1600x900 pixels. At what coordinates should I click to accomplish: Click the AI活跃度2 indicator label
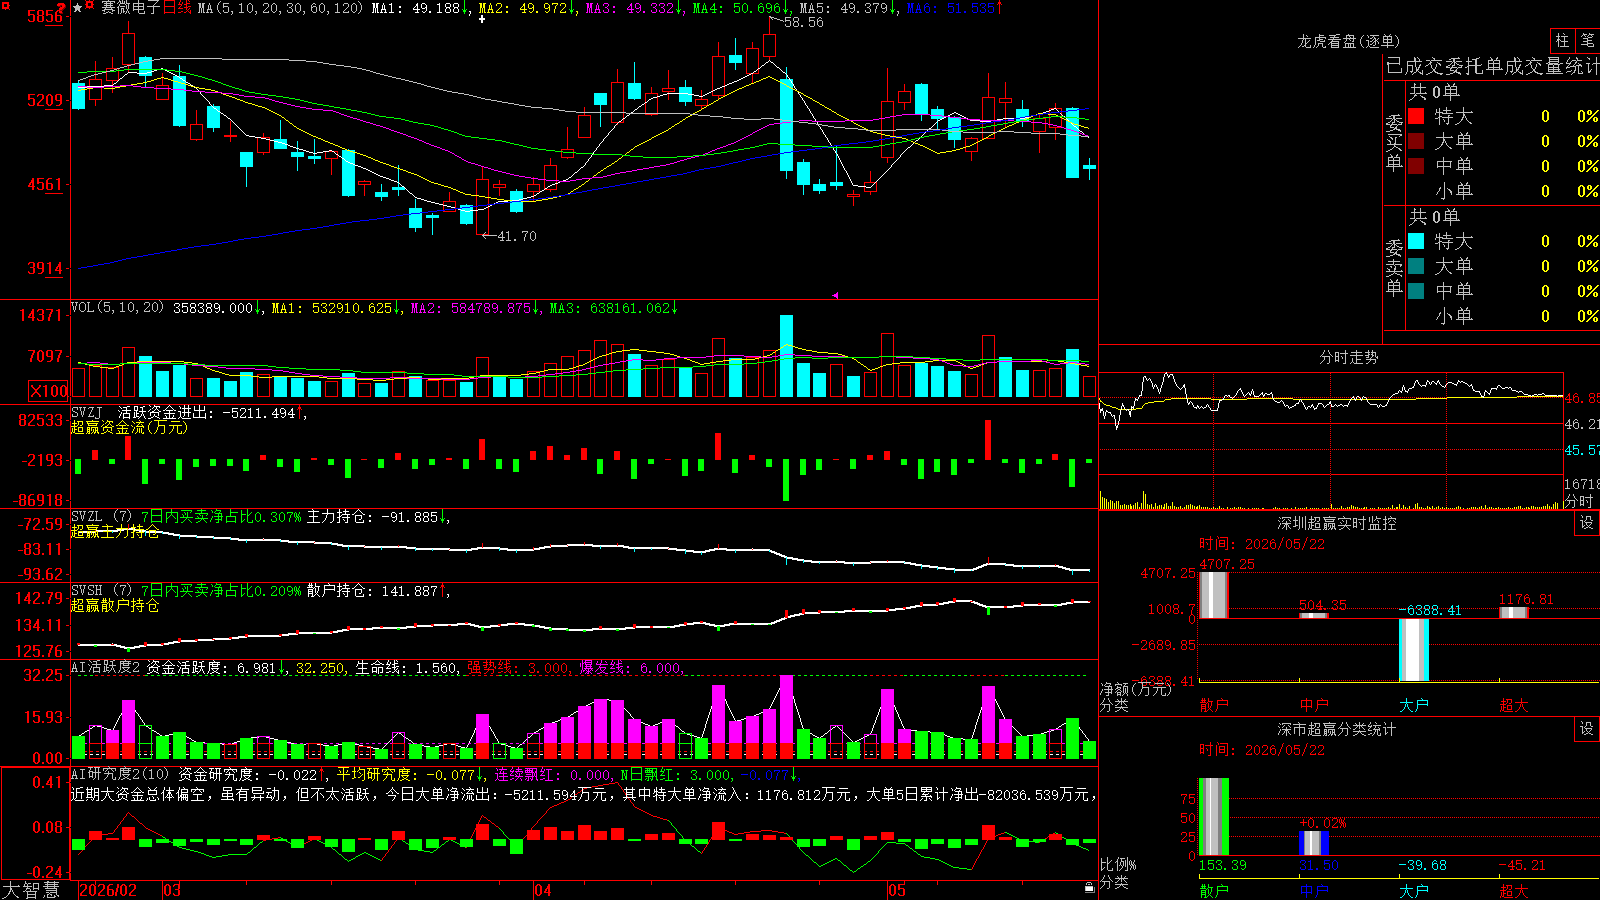(x=105, y=667)
